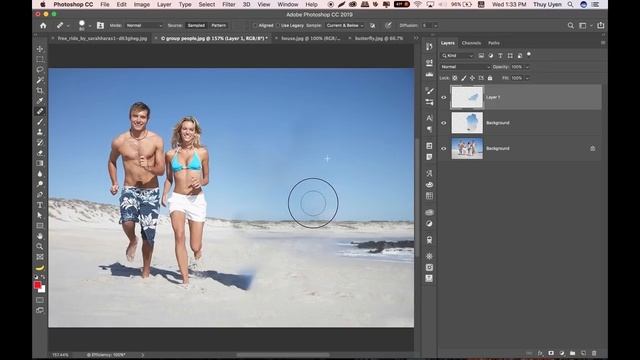The image size is (640, 360).
Task: Click the new group folder icon
Action: tap(572, 353)
